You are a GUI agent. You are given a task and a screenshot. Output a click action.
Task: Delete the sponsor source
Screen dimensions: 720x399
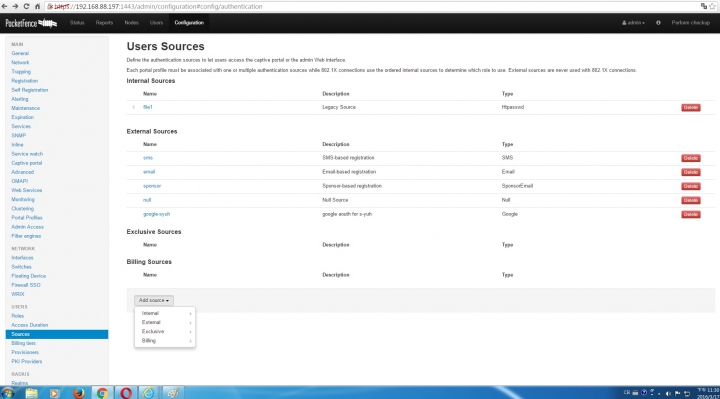(691, 186)
